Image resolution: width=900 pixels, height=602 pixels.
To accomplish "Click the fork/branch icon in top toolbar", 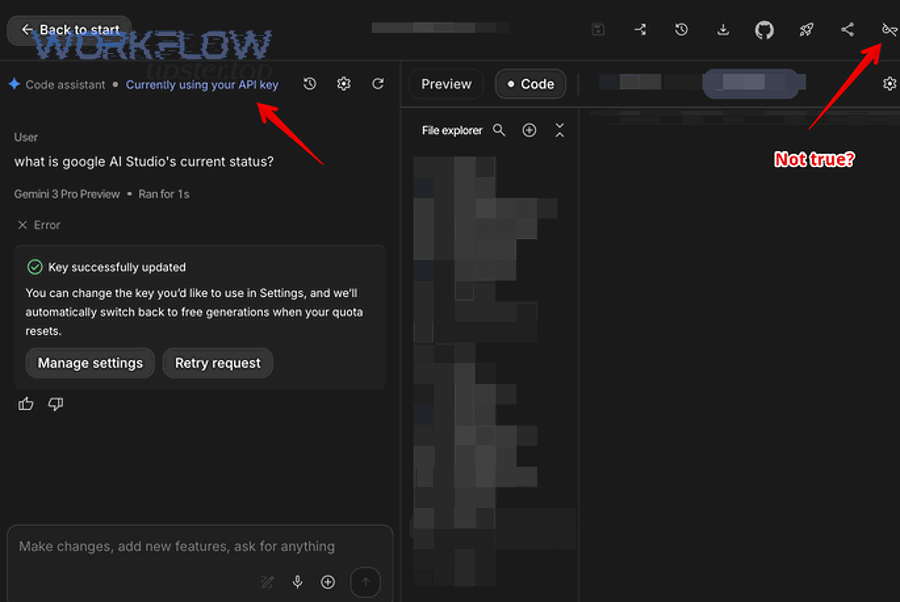I will (x=640, y=30).
